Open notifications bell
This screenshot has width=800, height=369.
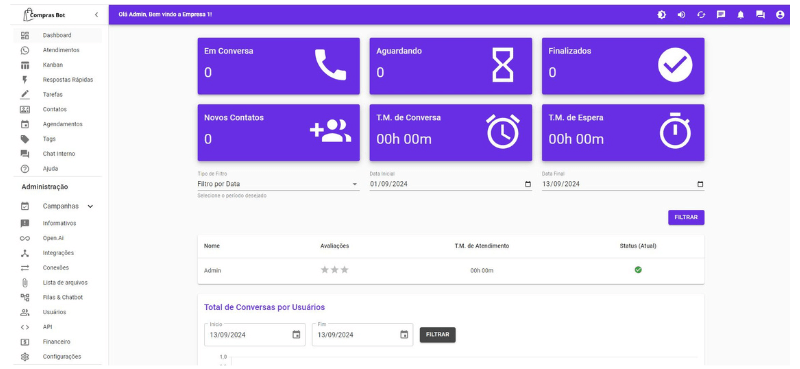[x=740, y=15]
